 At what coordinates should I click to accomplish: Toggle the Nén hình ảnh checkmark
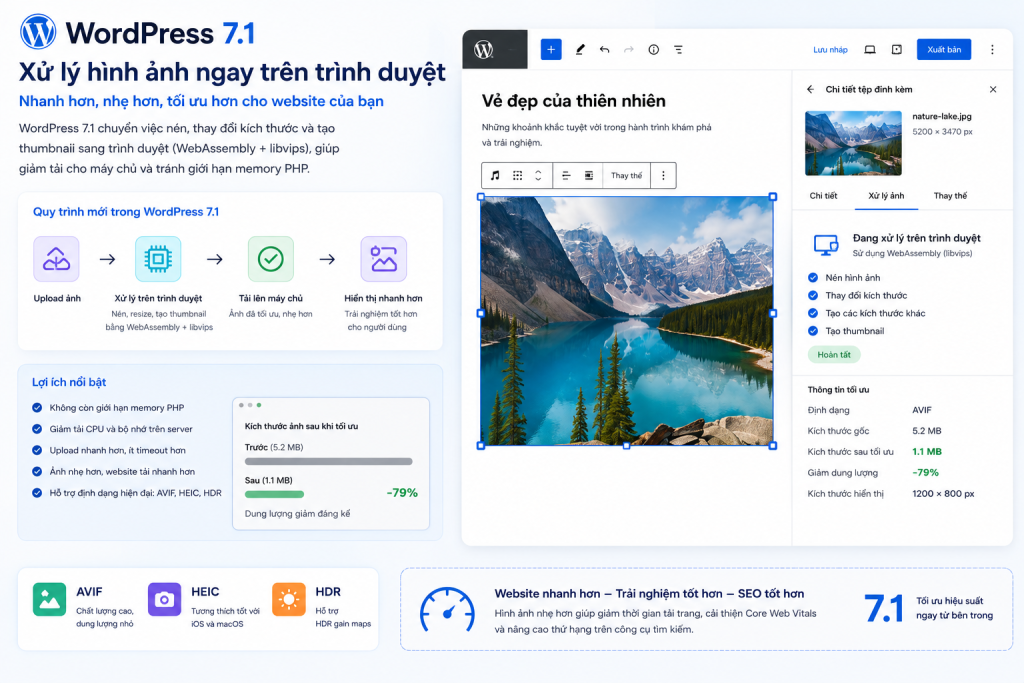click(813, 278)
